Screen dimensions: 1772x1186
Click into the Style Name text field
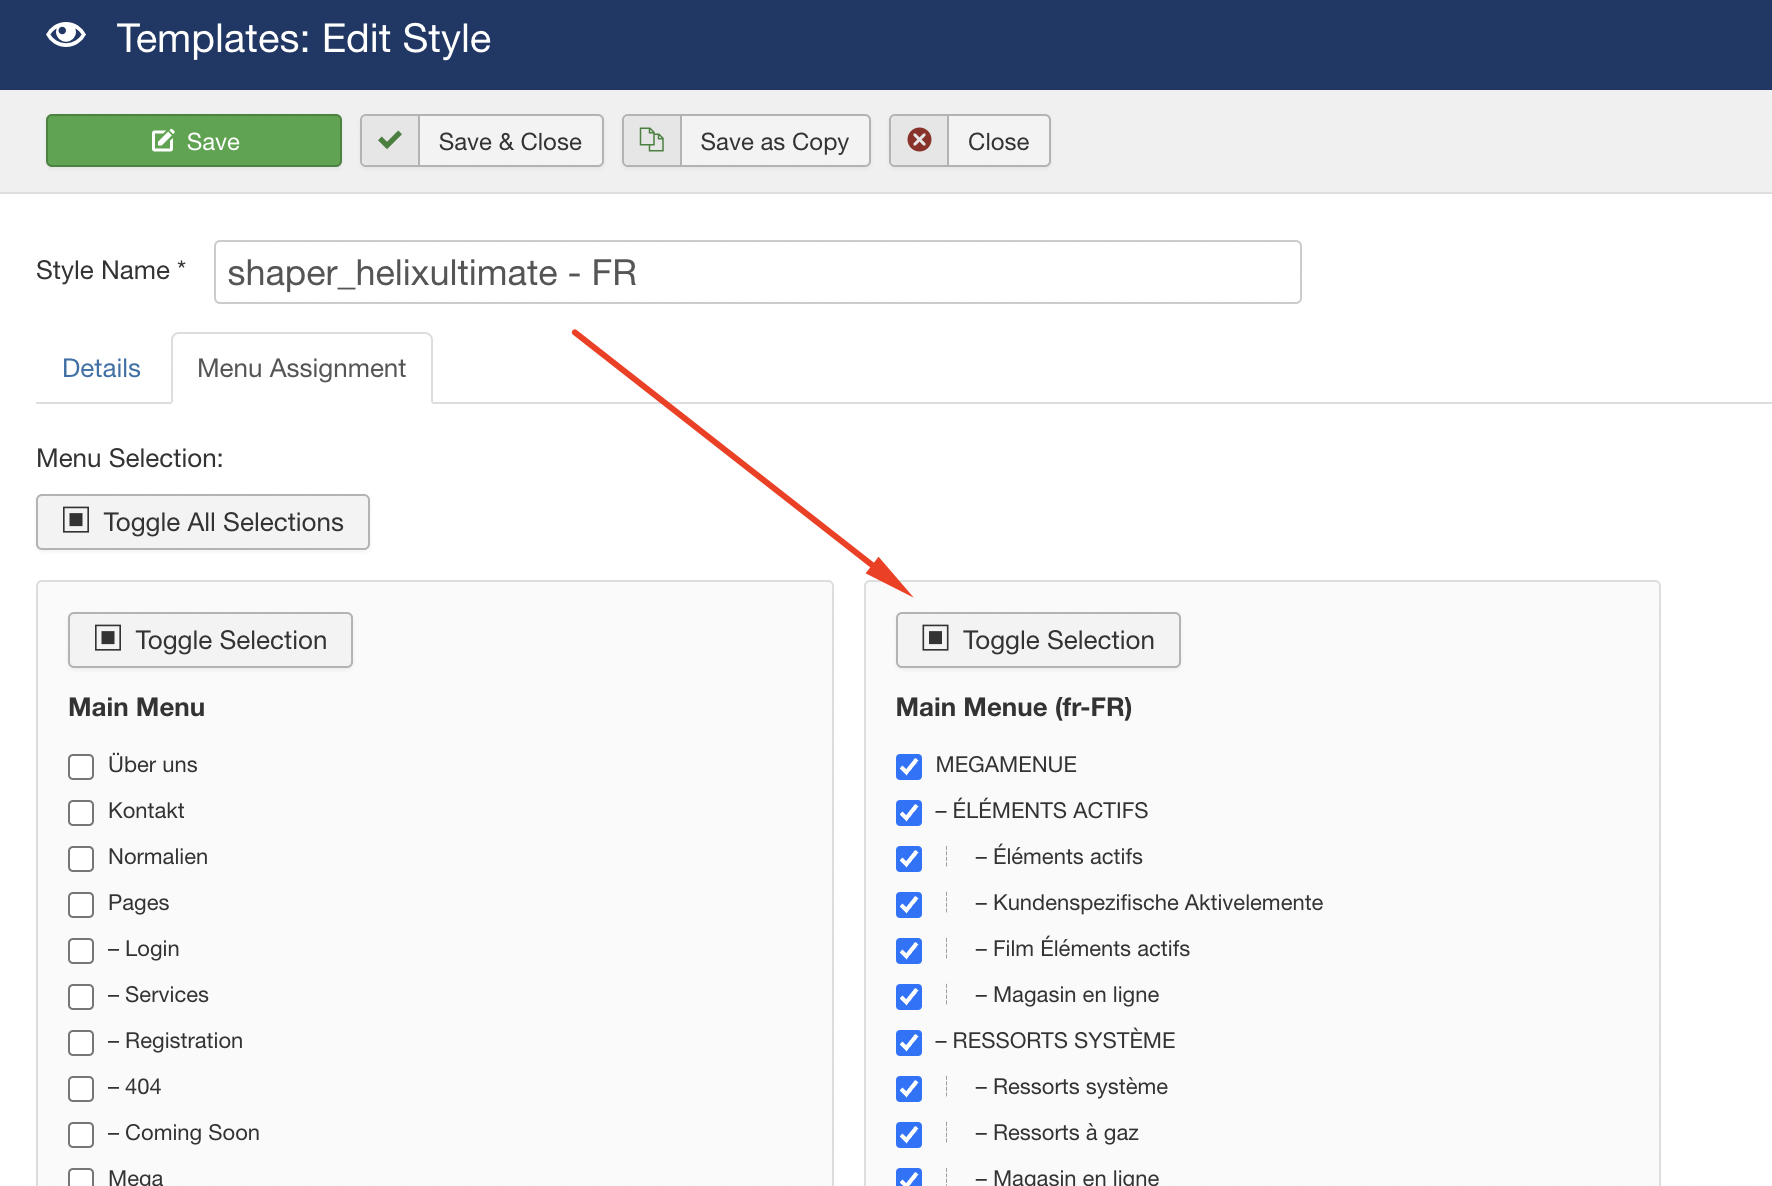click(757, 272)
